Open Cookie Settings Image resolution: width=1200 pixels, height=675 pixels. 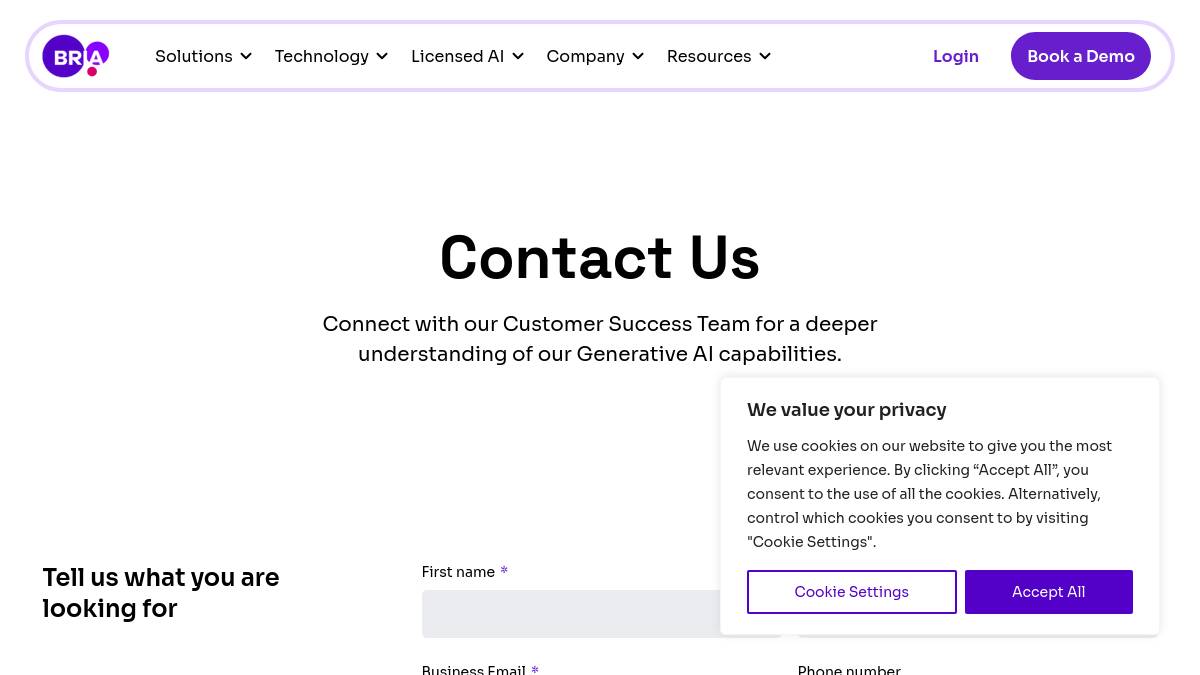point(852,592)
